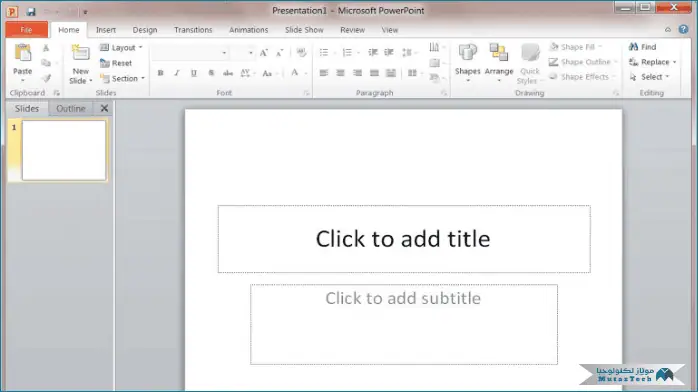Toggle Strikethrough formatting
The image size is (698, 392).
[x=228, y=73]
